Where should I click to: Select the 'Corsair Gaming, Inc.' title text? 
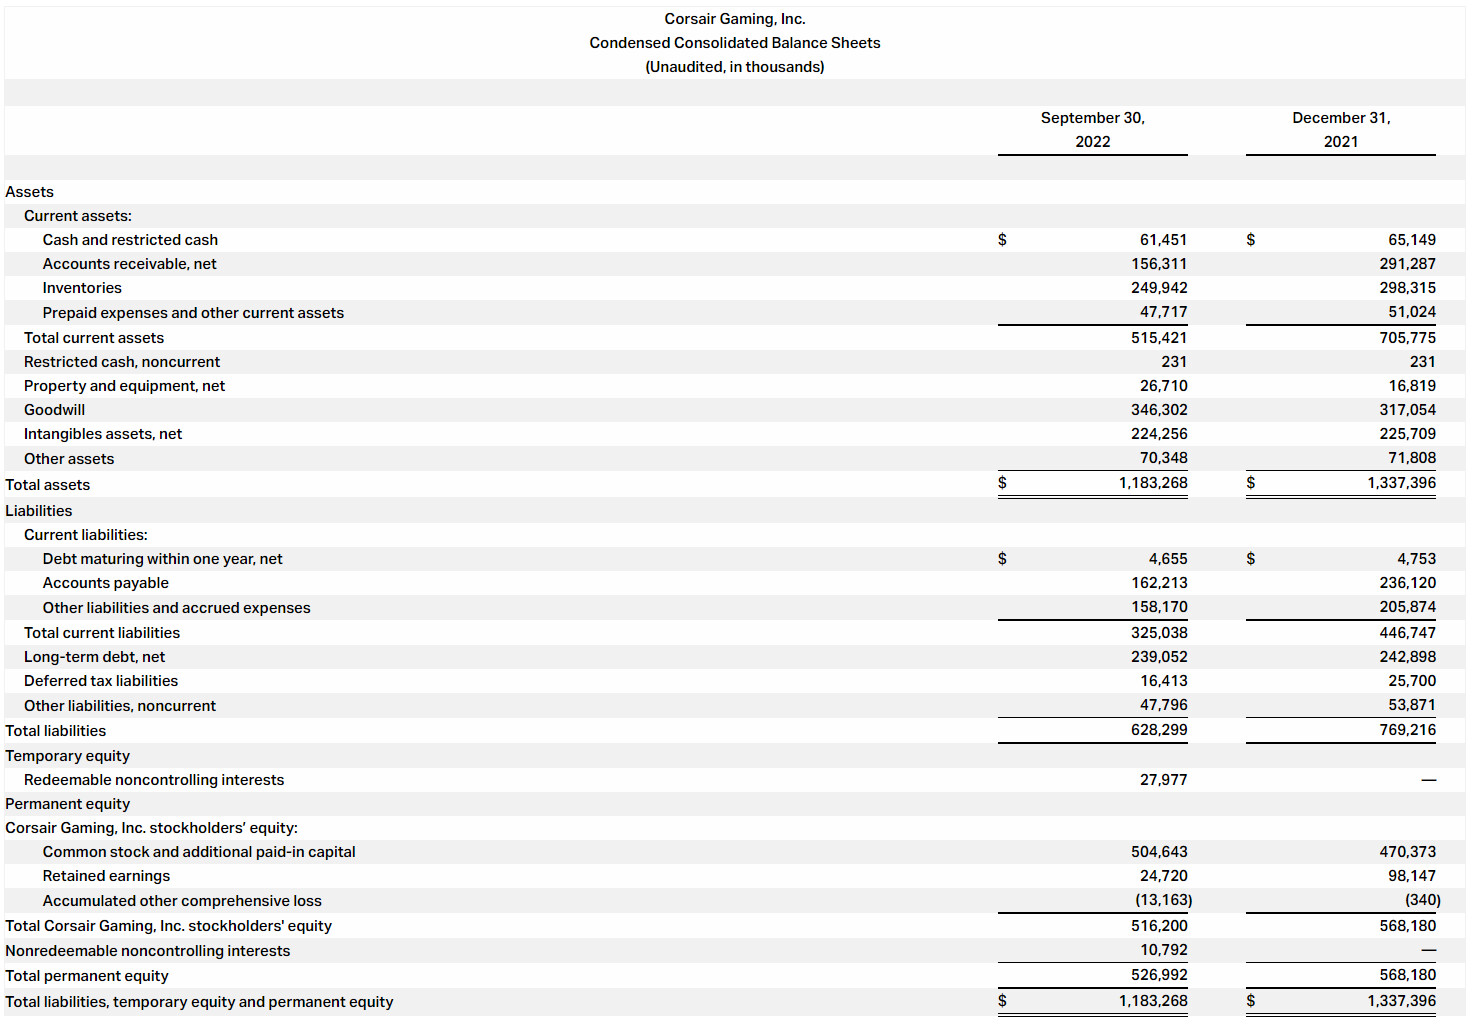click(735, 19)
